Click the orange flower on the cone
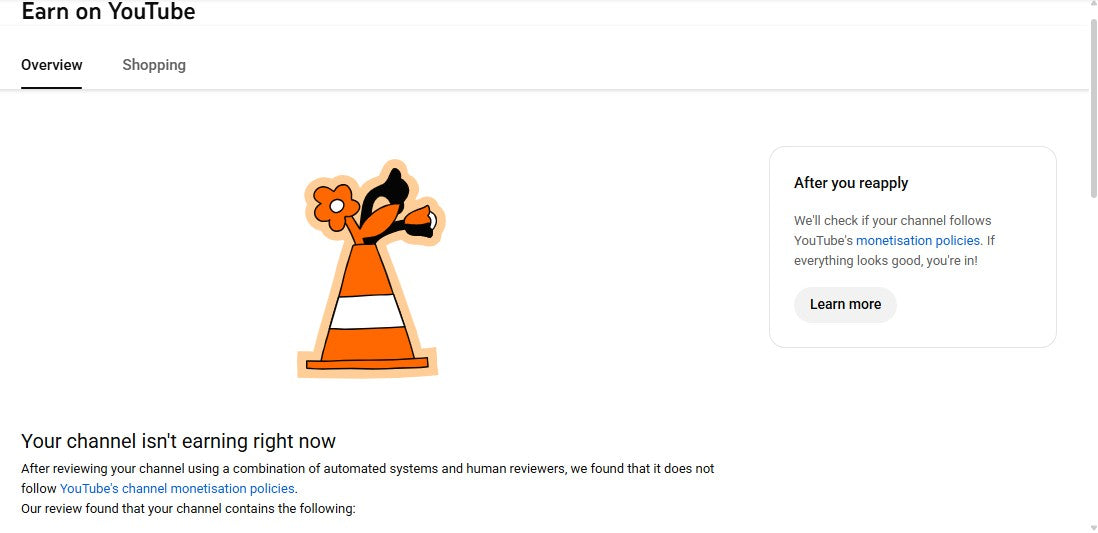This screenshot has width=1098, height=533. (334, 204)
